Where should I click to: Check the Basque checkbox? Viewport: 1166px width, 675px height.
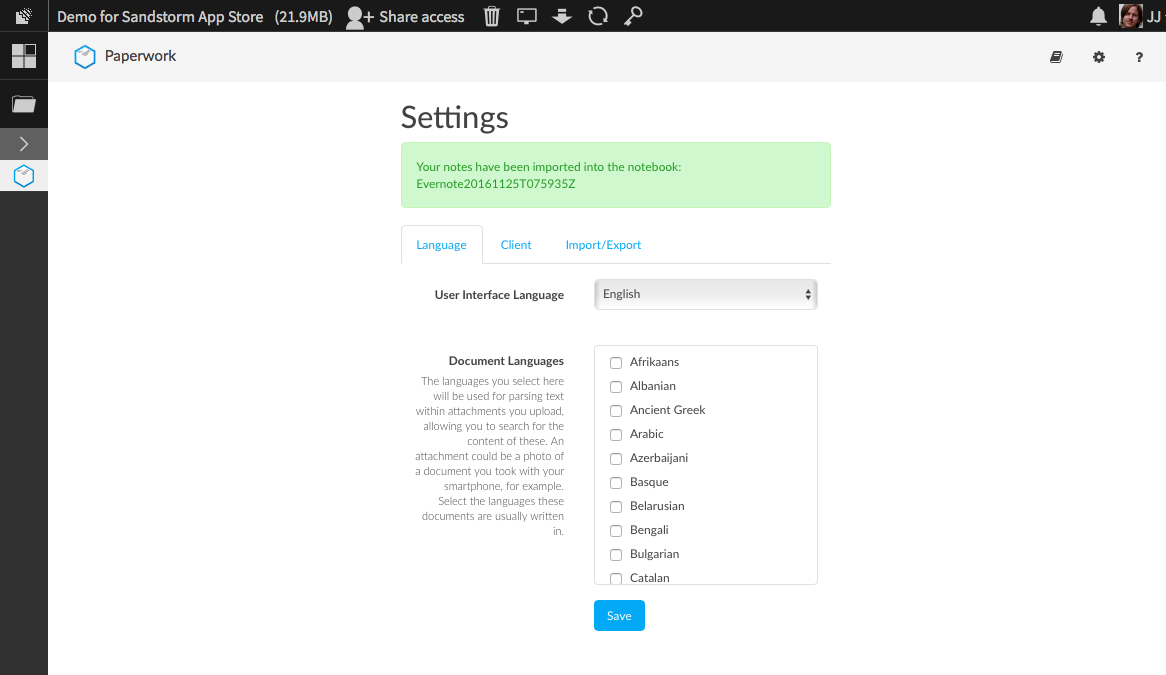616,482
